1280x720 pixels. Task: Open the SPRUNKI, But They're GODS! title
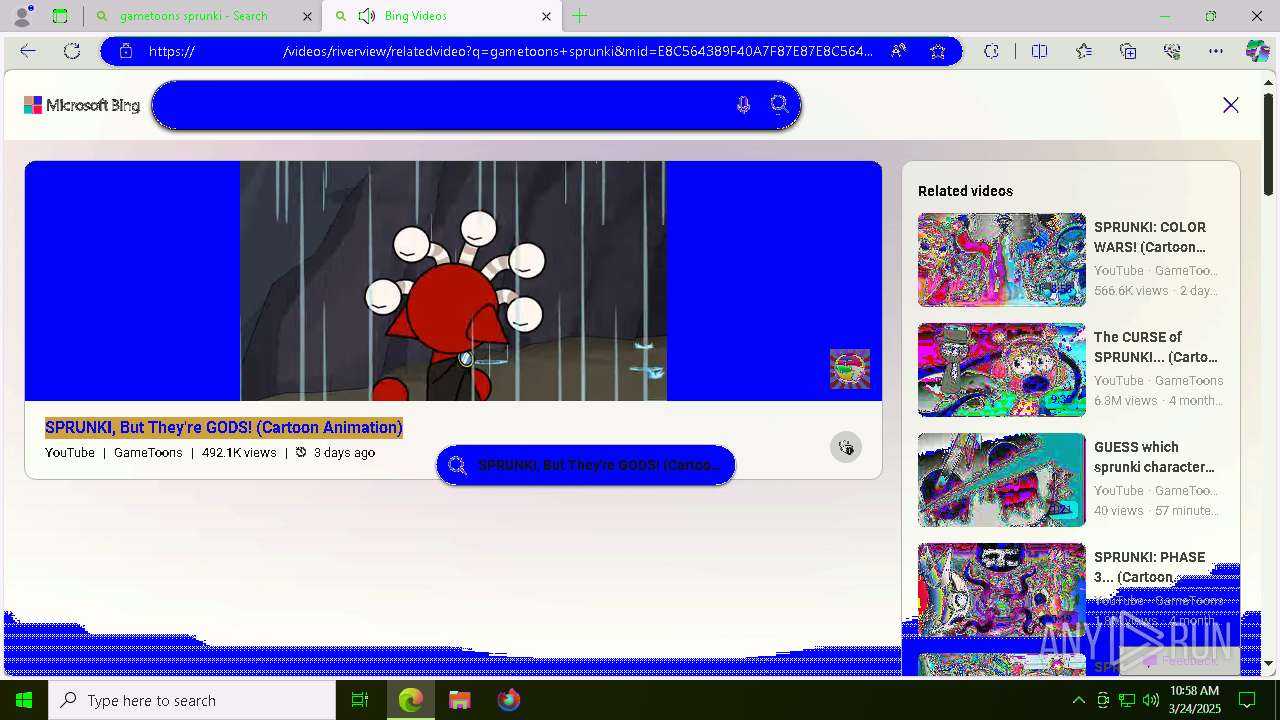(224, 427)
